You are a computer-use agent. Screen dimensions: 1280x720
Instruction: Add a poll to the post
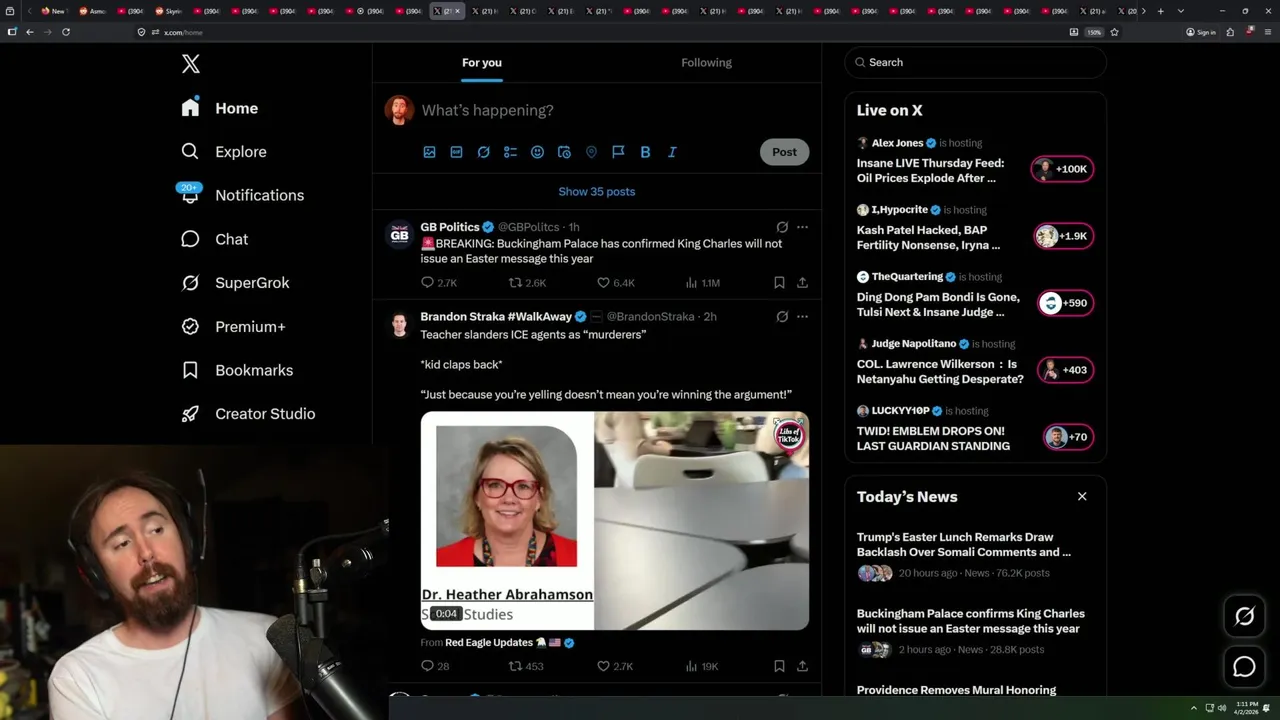click(x=510, y=152)
